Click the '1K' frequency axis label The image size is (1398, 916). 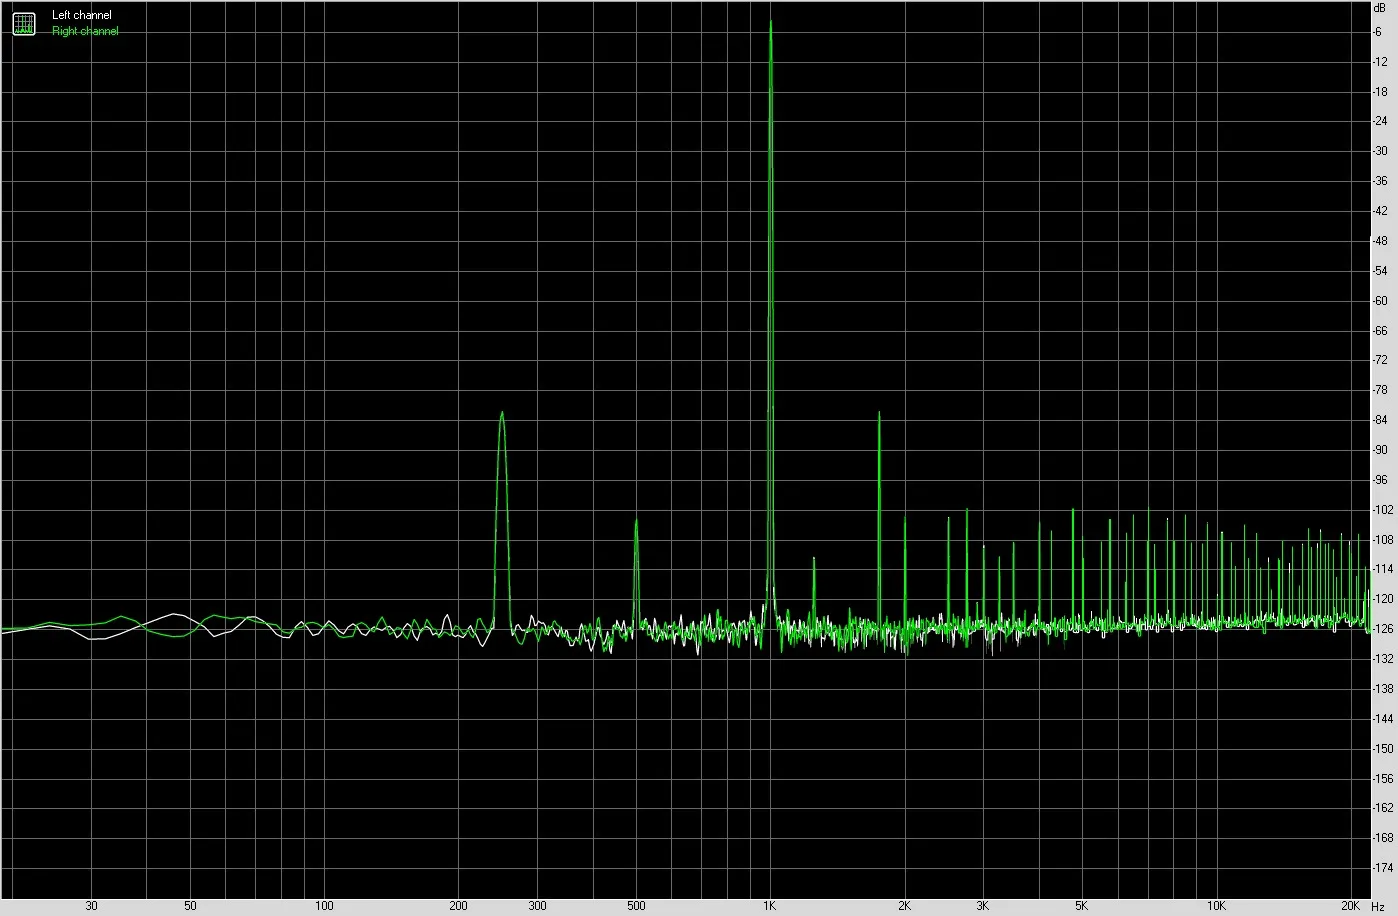pos(769,906)
